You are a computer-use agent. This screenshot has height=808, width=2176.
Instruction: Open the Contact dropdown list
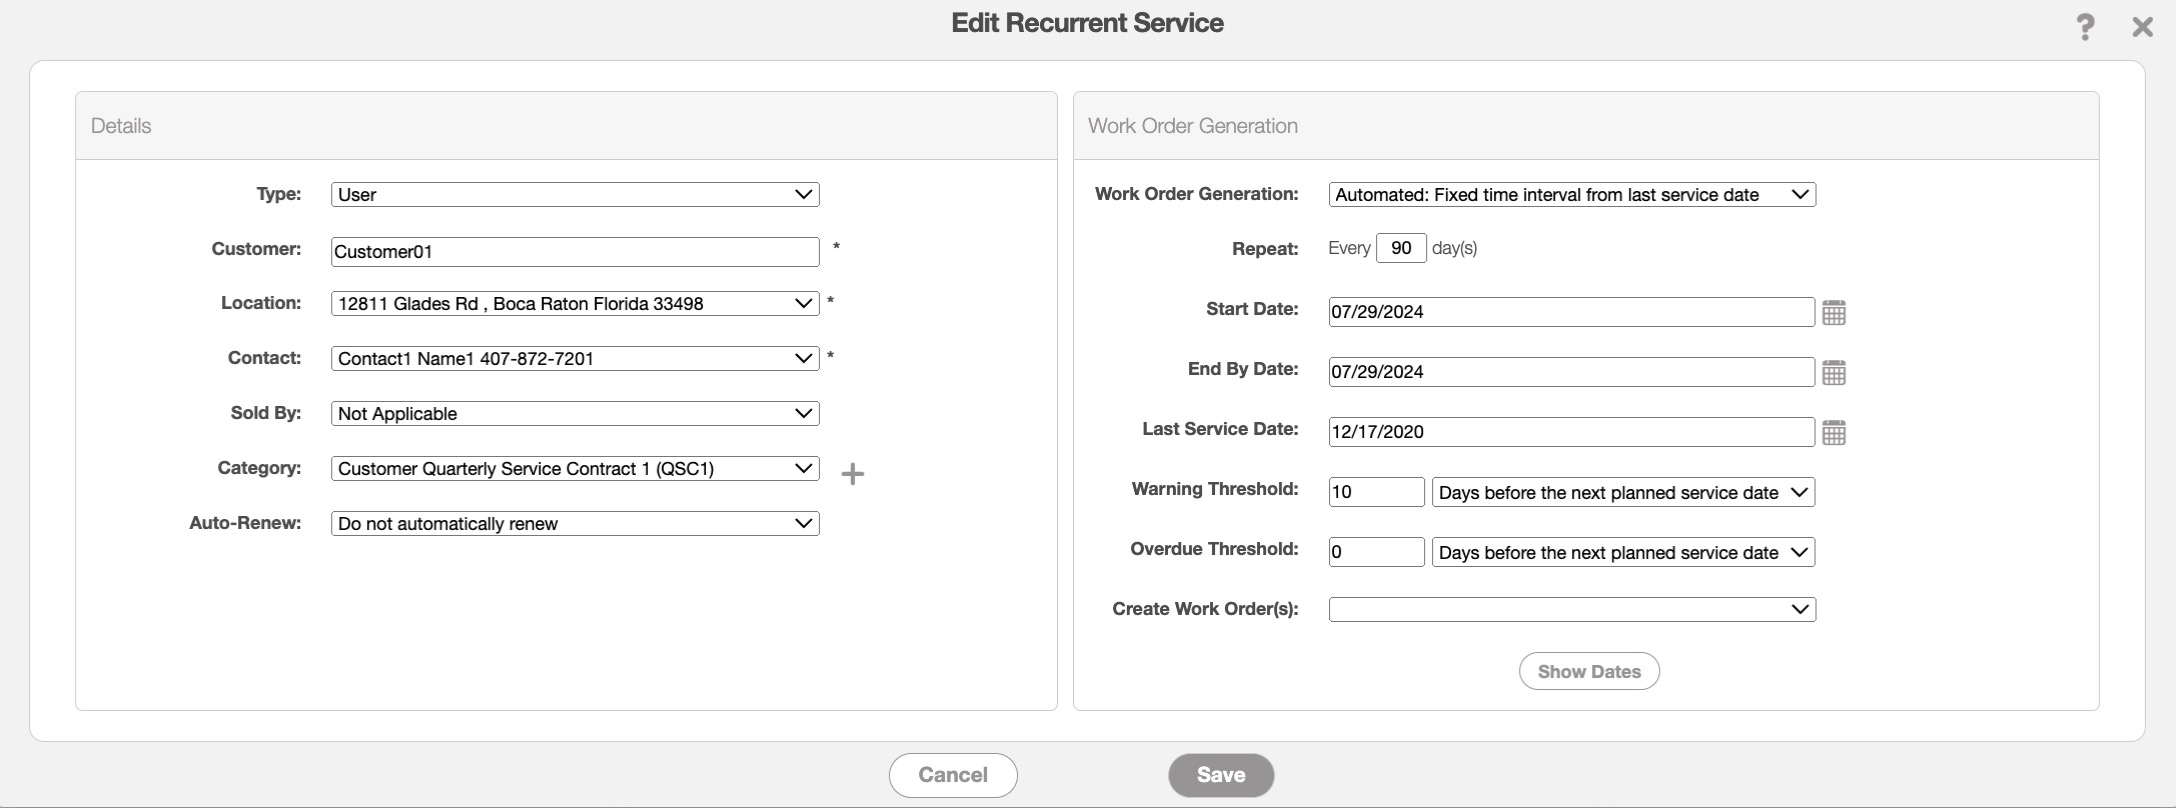575,359
